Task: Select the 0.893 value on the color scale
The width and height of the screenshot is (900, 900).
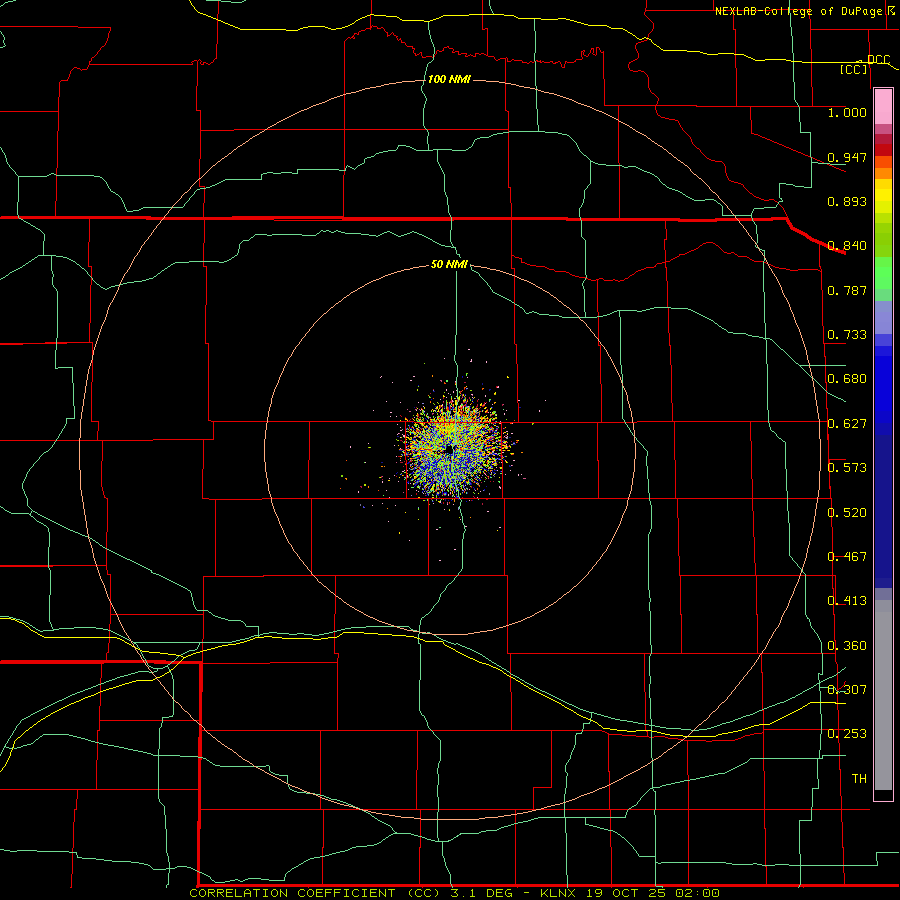Action: (x=847, y=201)
